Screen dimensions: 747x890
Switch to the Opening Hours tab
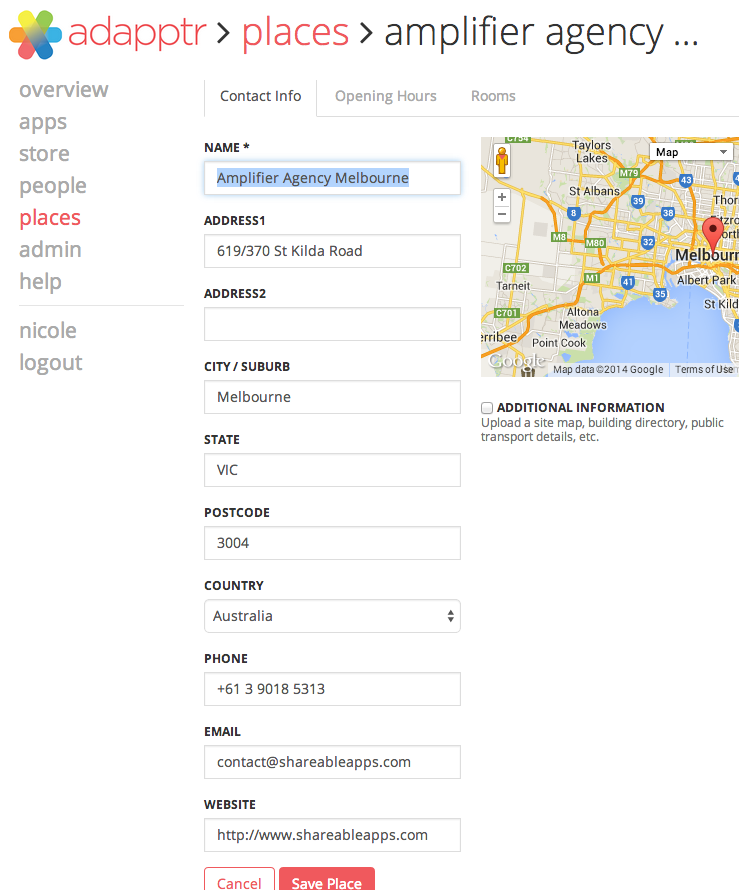(385, 96)
